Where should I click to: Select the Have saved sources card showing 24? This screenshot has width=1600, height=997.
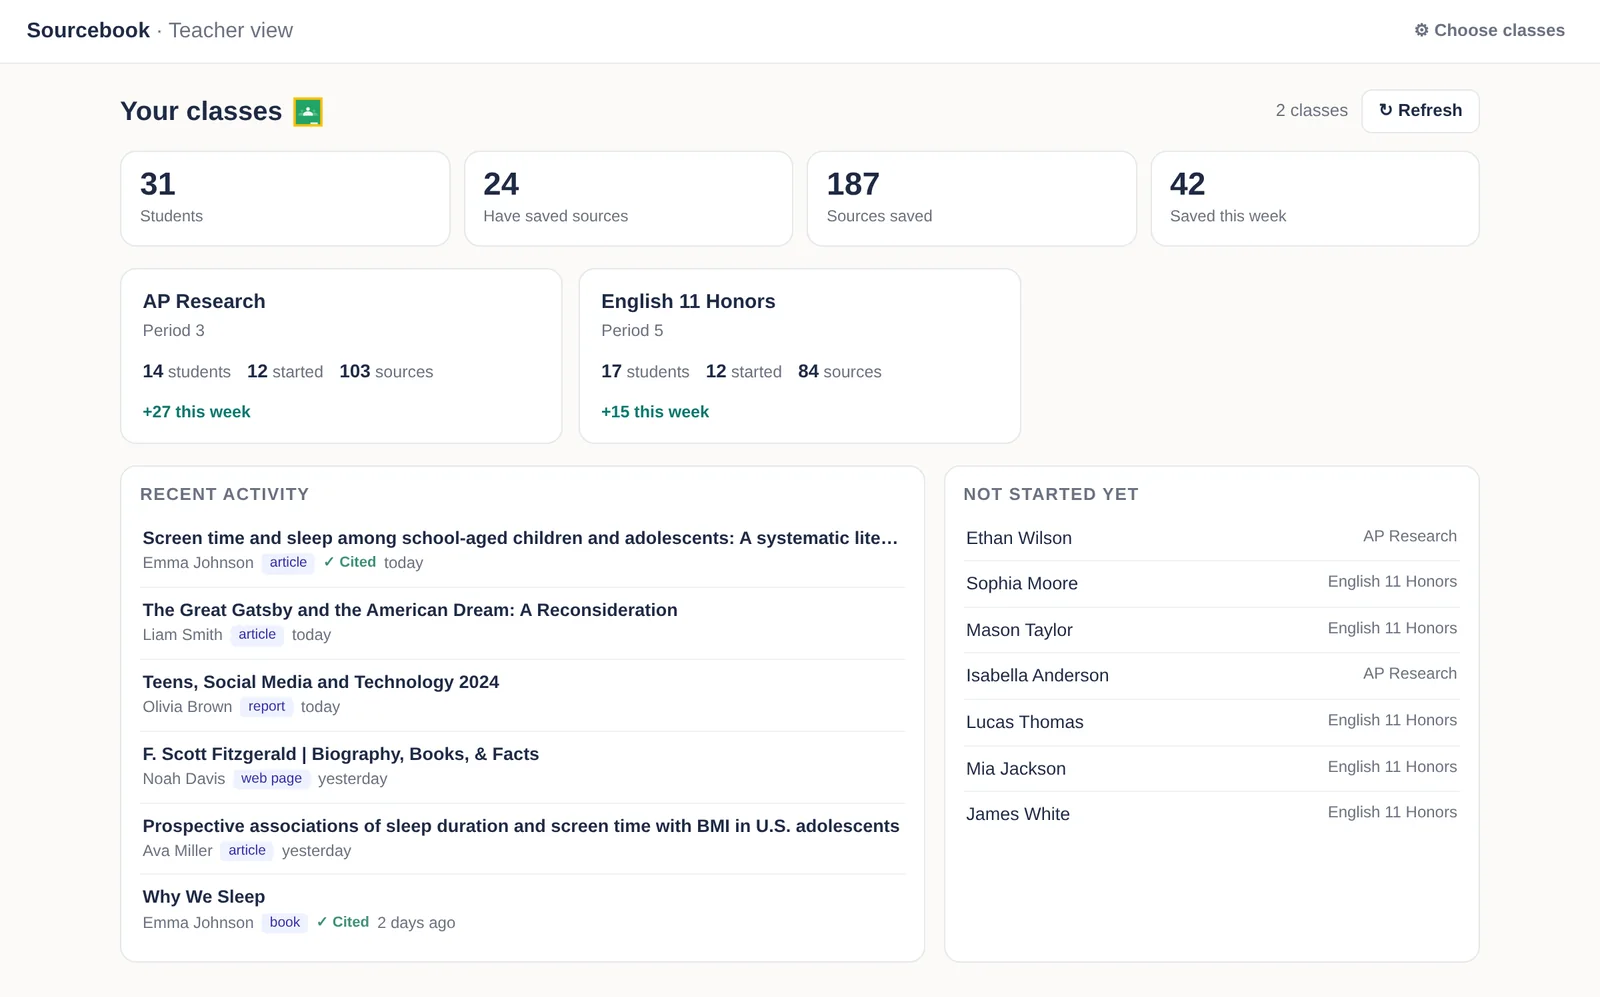pyautogui.click(x=628, y=198)
